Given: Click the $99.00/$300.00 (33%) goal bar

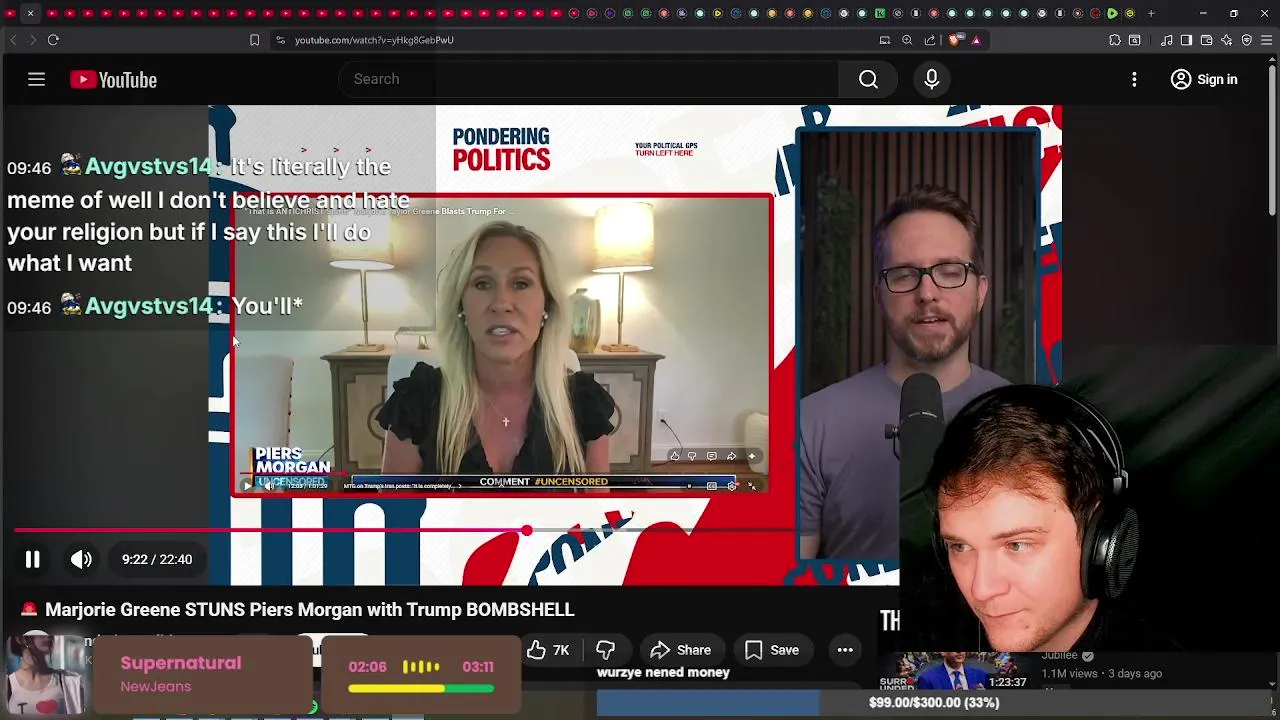Looking at the screenshot, I should 935,703.
